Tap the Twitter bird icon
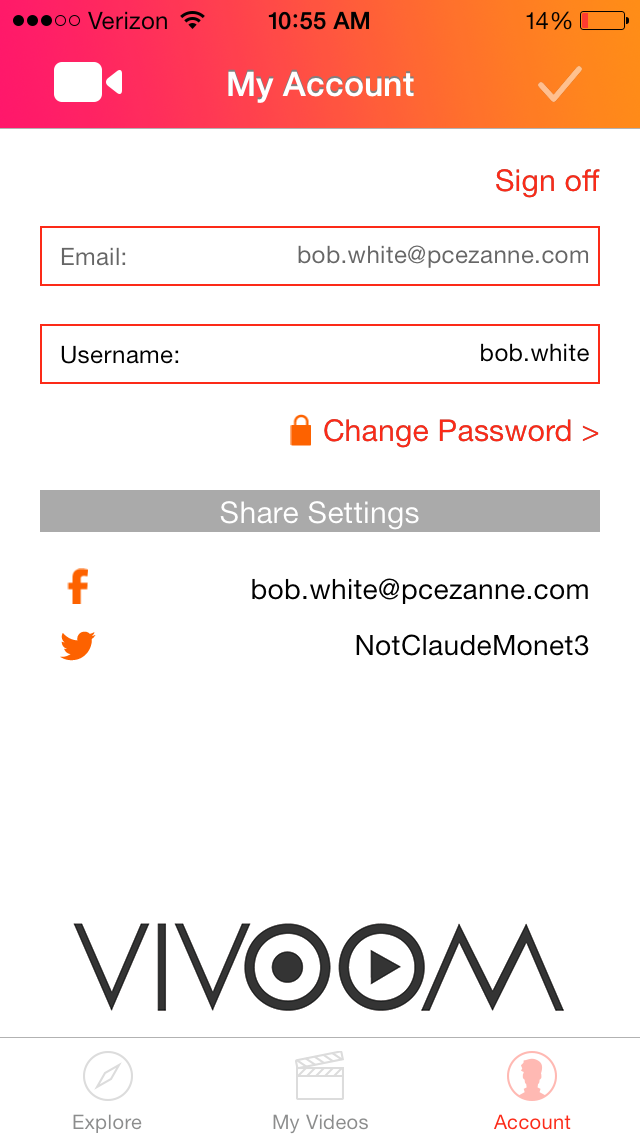Viewport: 640px width, 1136px height. coord(78,646)
